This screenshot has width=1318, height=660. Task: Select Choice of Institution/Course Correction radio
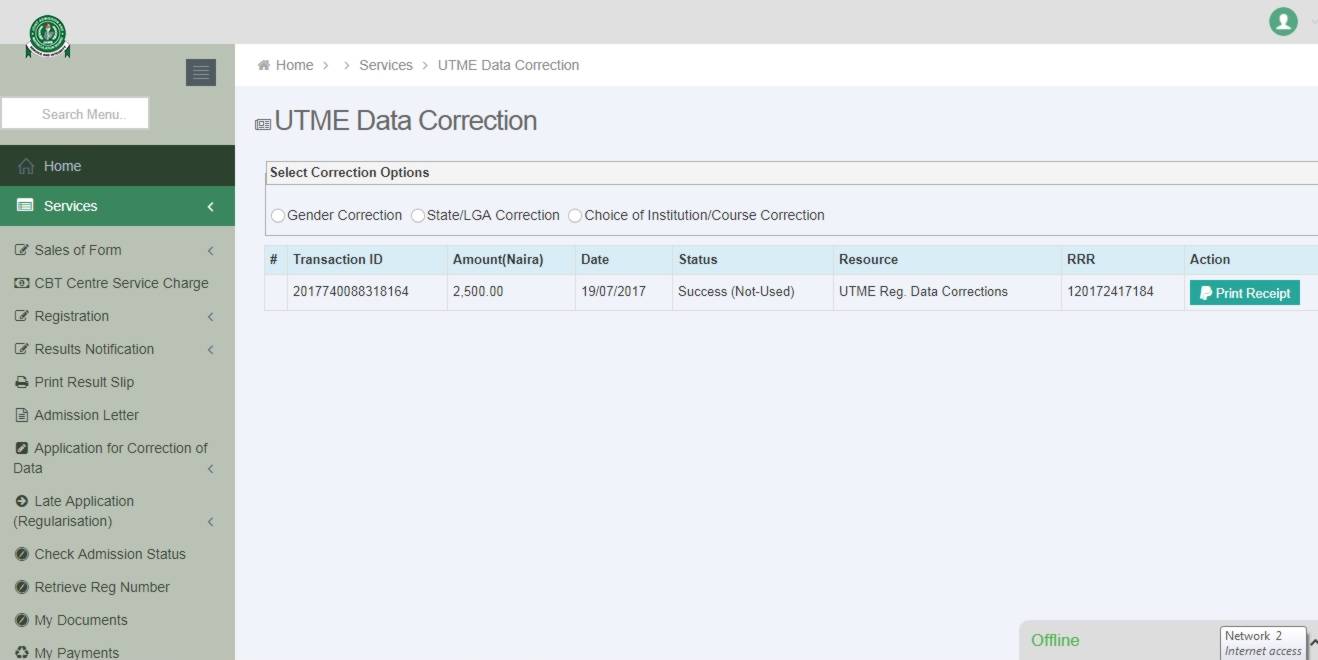(x=575, y=216)
